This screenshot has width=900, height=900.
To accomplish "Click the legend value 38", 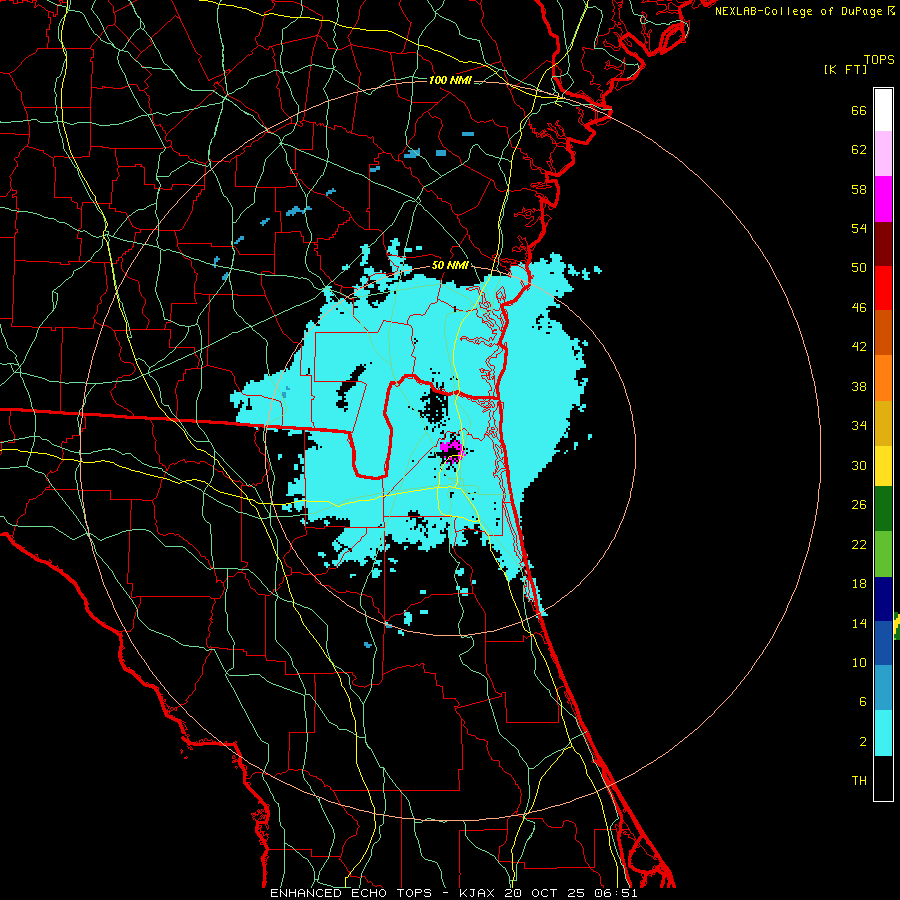I will pyautogui.click(x=859, y=386).
